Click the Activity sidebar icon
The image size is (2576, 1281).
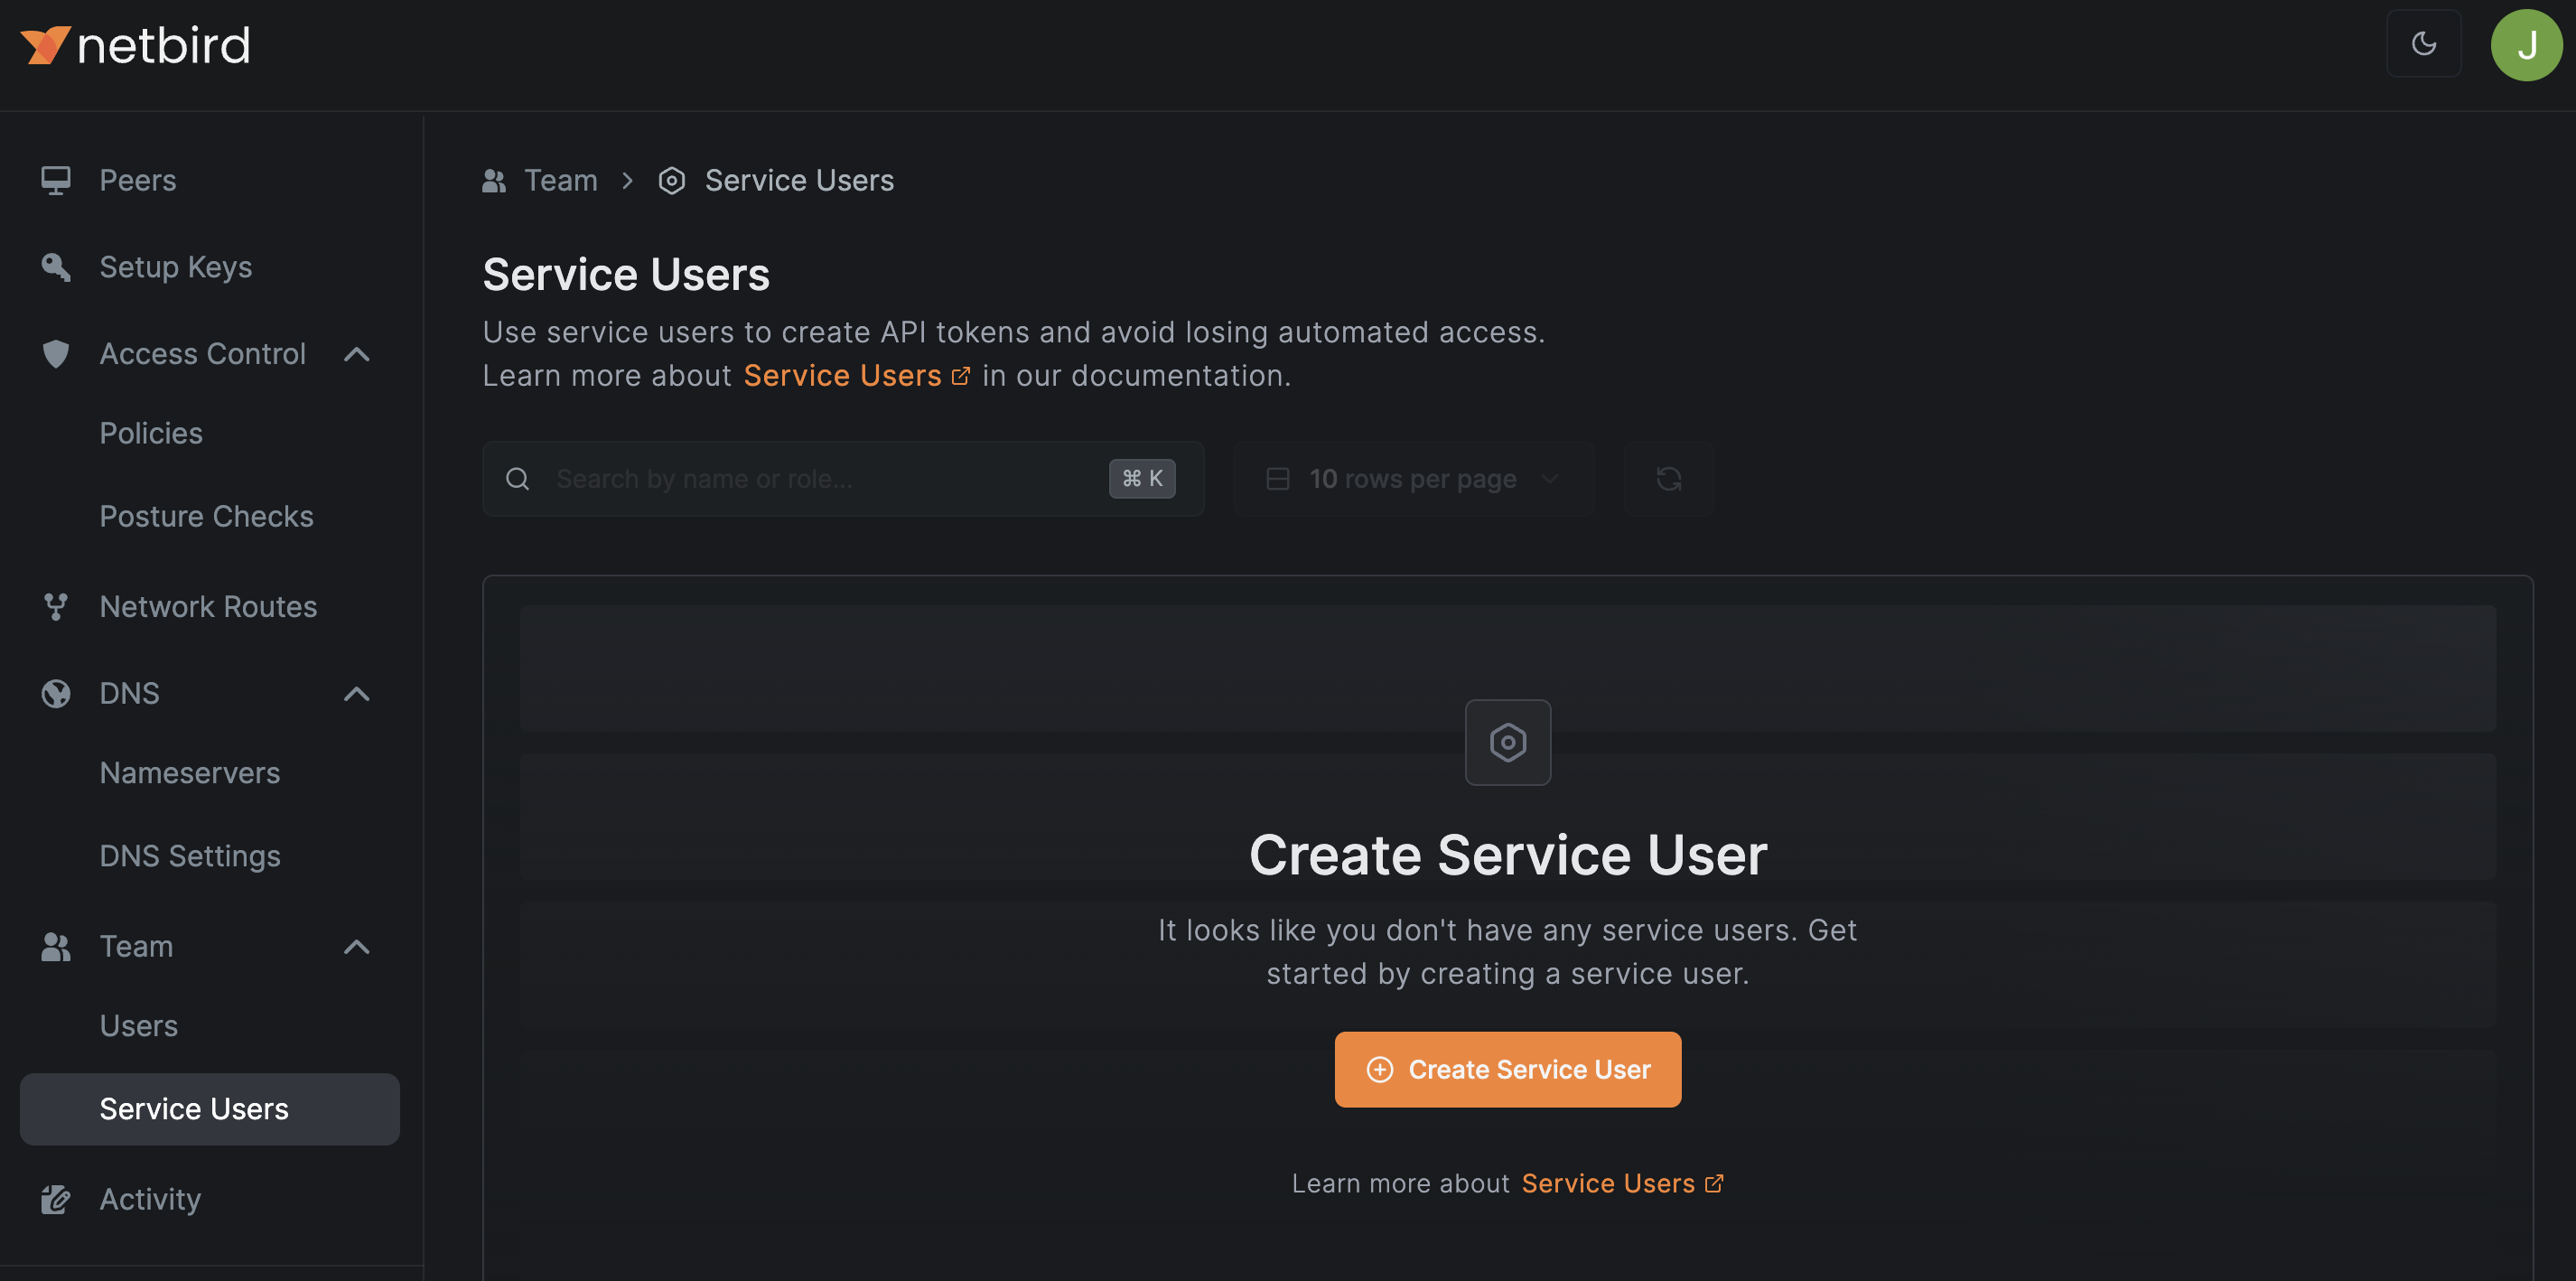55,1198
